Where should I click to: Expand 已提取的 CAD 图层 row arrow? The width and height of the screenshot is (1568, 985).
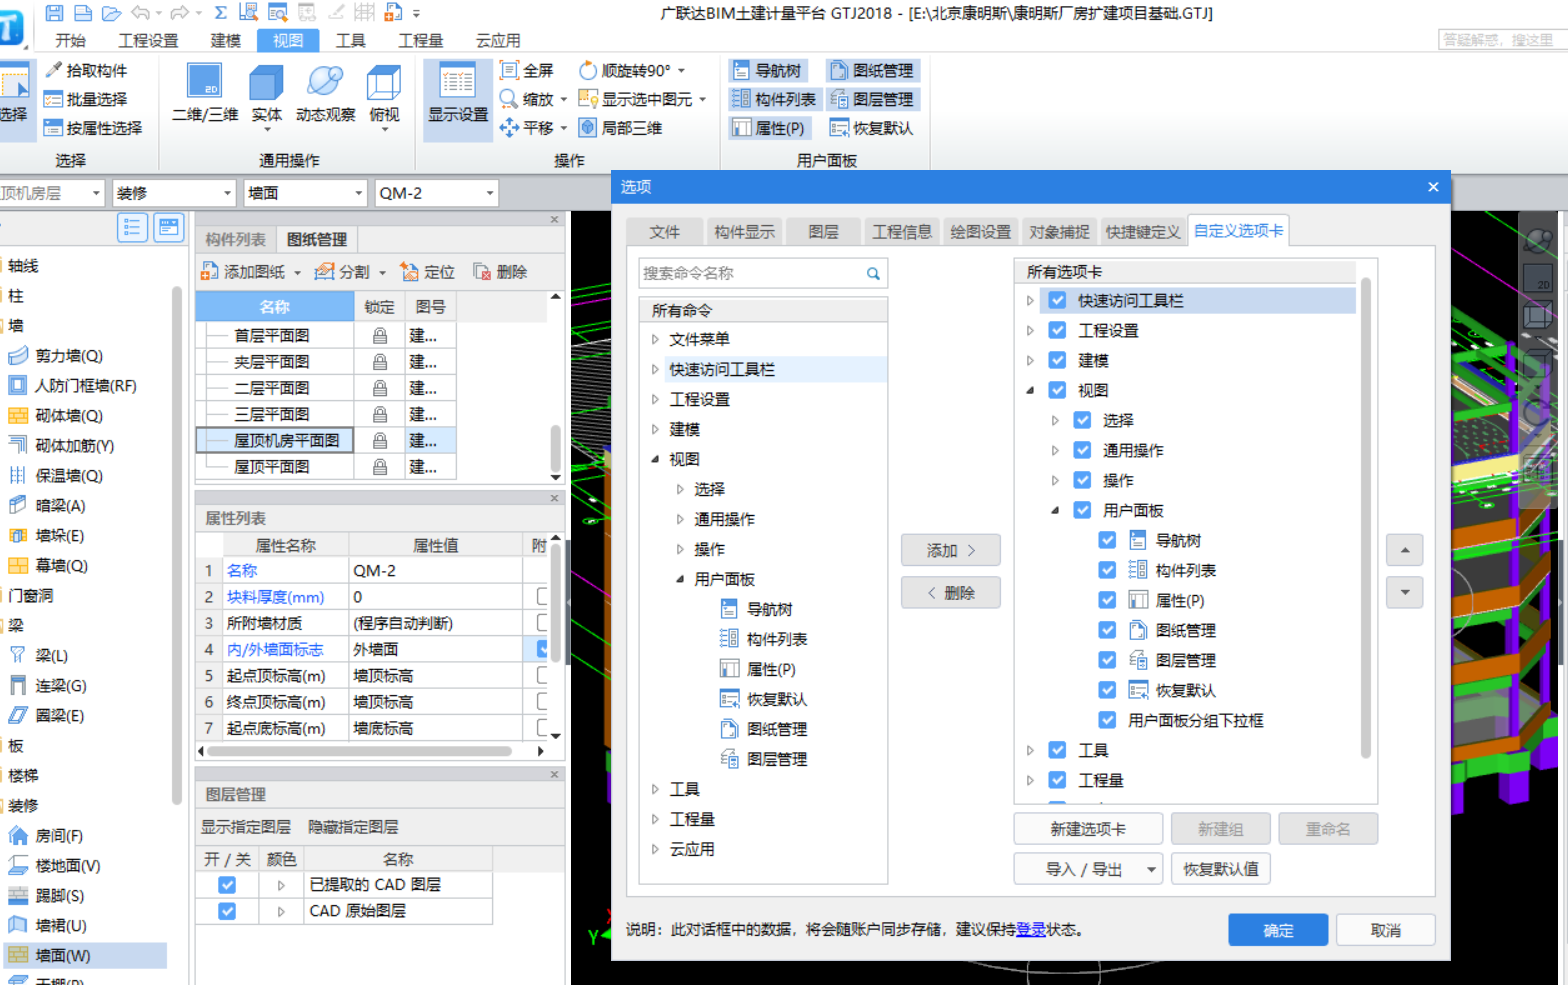[281, 885]
